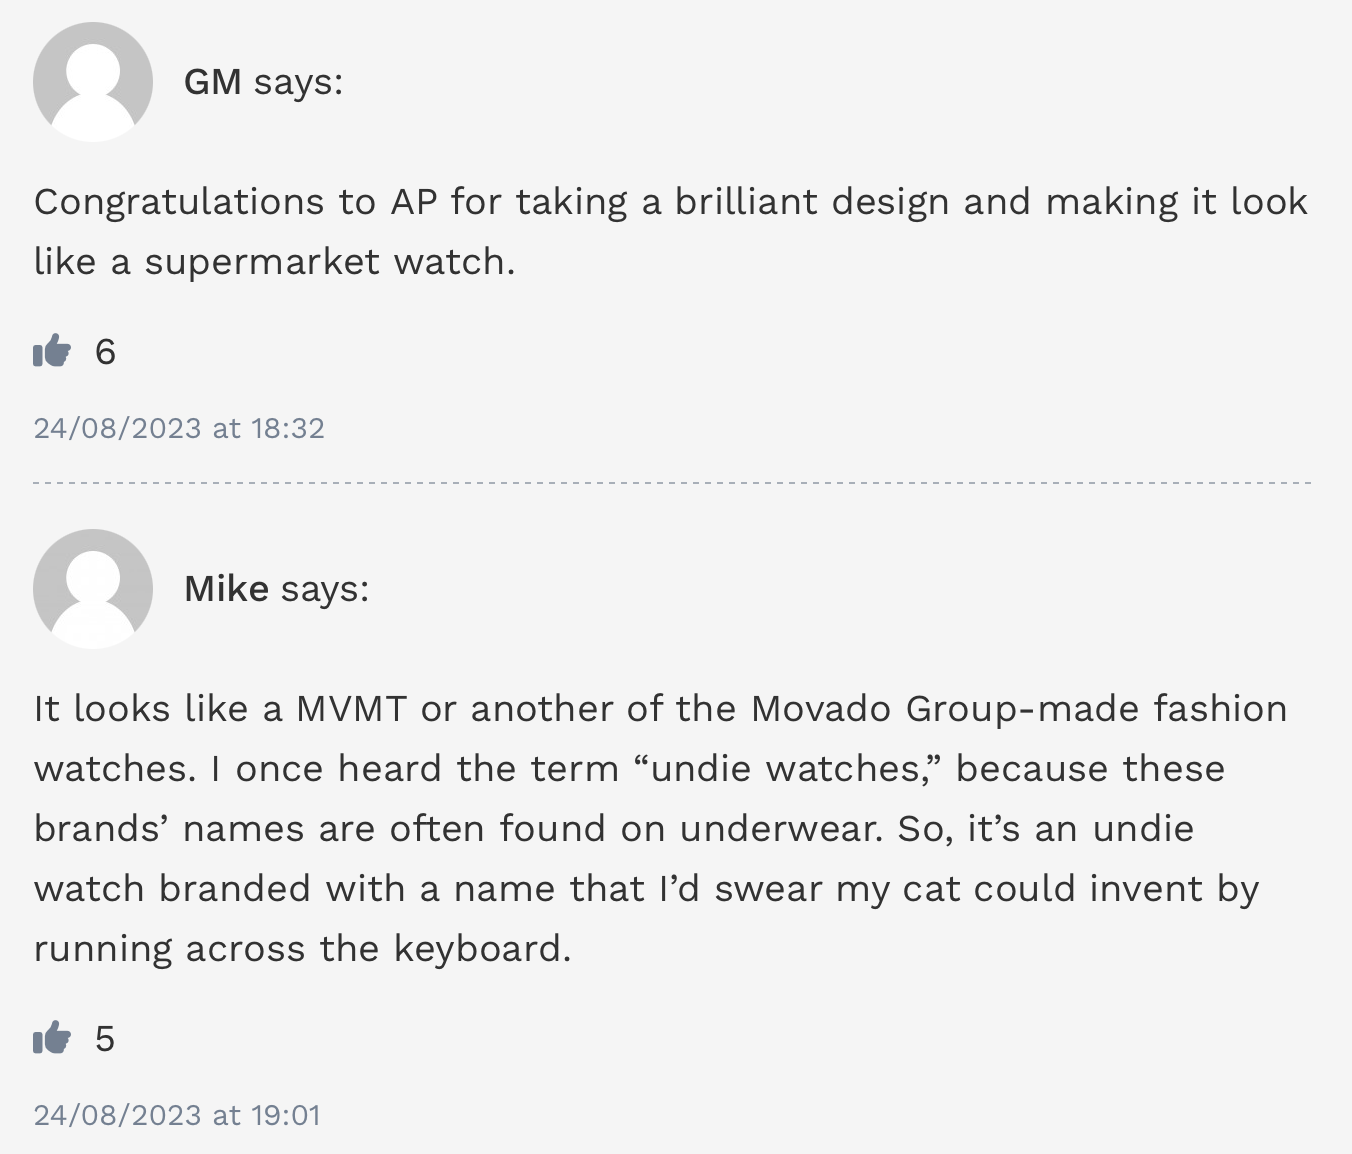
Task: Click the word "says:" after Mike
Action: [324, 590]
